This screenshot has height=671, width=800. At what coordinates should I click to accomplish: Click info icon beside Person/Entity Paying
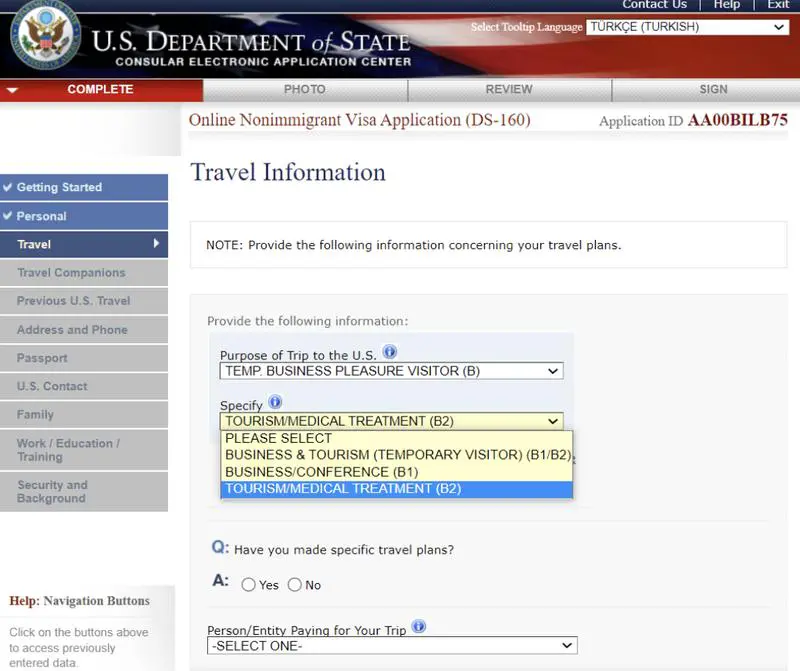pos(418,627)
